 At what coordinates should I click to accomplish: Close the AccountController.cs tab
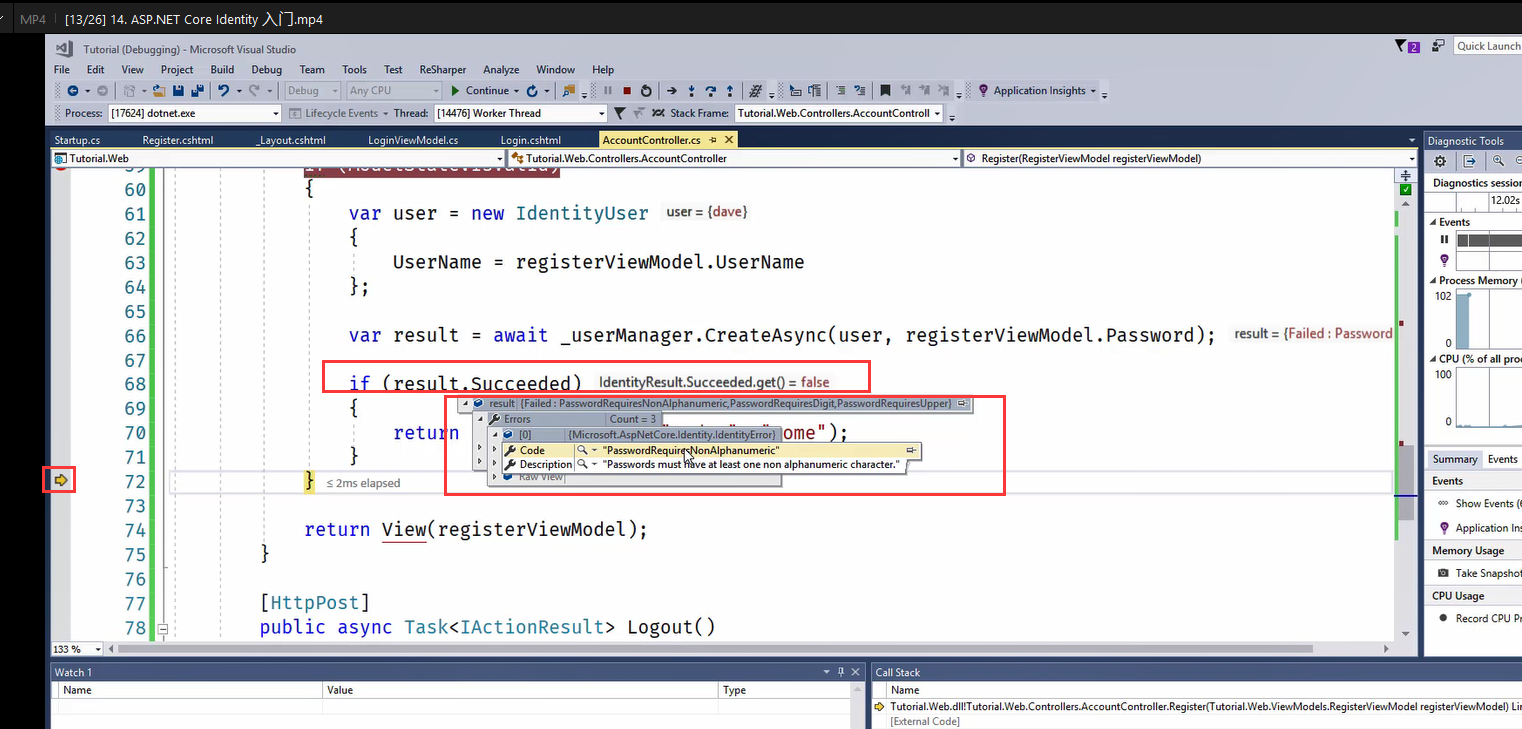click(729, 140)
